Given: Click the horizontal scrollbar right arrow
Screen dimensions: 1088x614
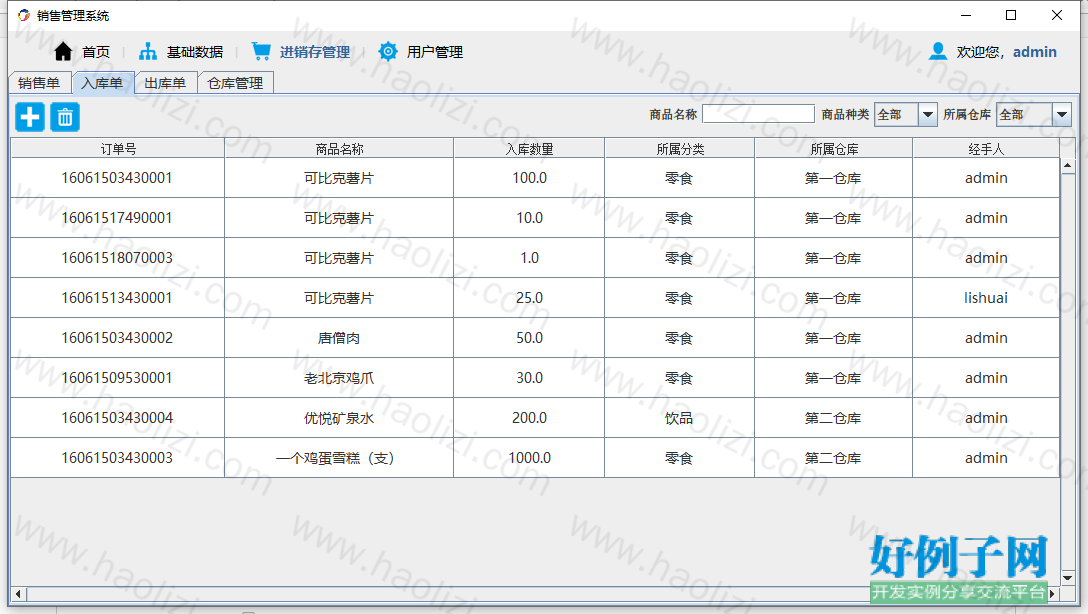Looking at the screenshot, I should click(1052, 594).
